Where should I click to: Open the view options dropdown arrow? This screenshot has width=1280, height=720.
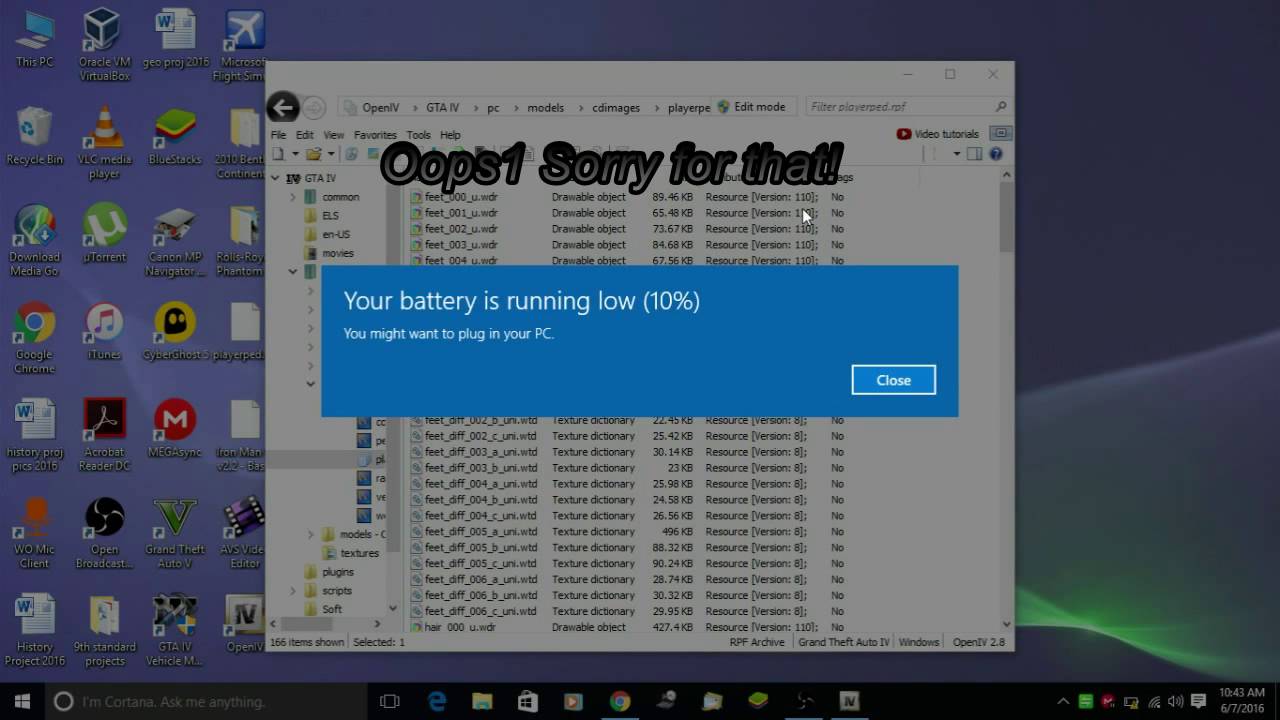click(x=956, y=154)
